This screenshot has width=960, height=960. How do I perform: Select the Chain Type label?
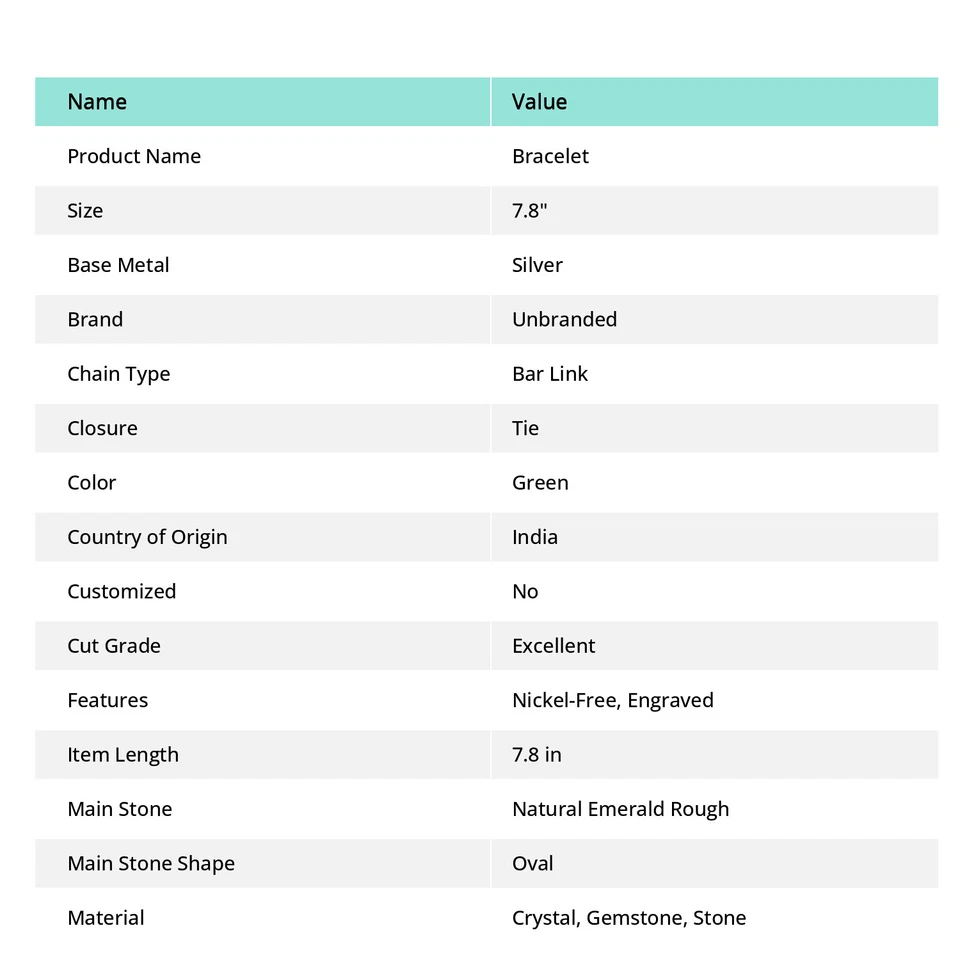[118, 374]
